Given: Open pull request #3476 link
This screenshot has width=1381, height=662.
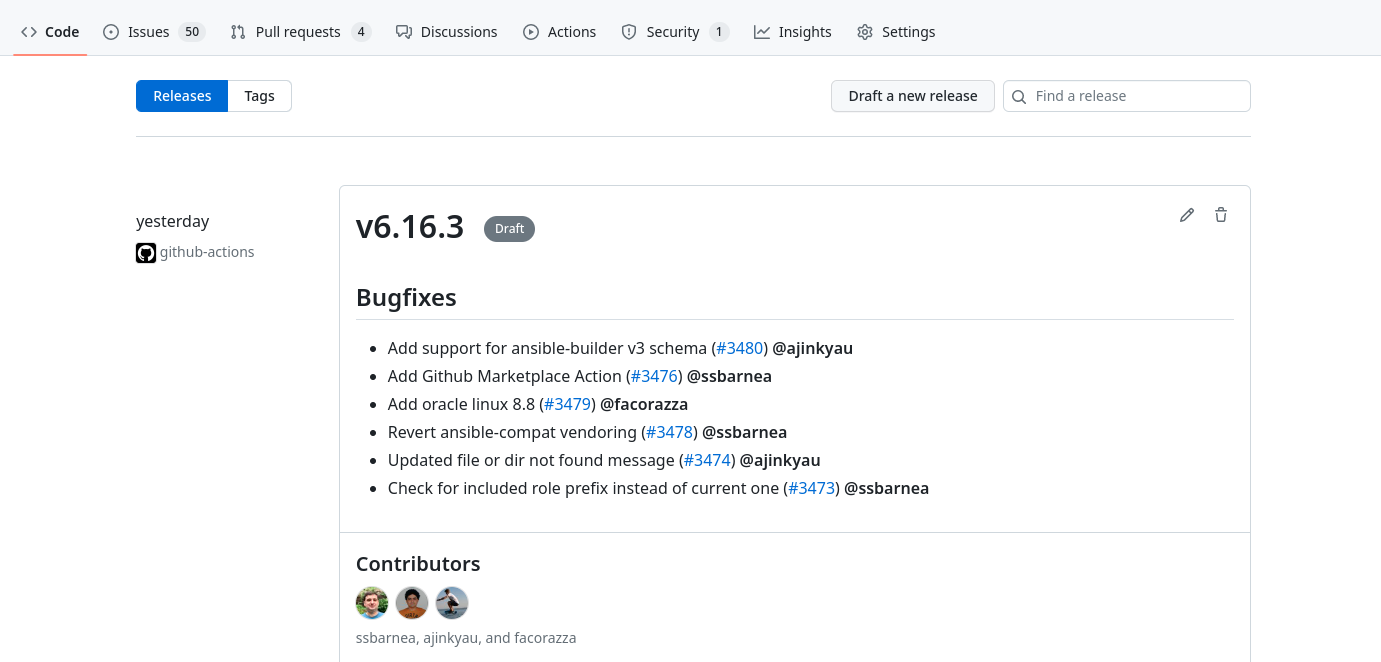Looking at the screenshot, I should click(x=654, y=376).
